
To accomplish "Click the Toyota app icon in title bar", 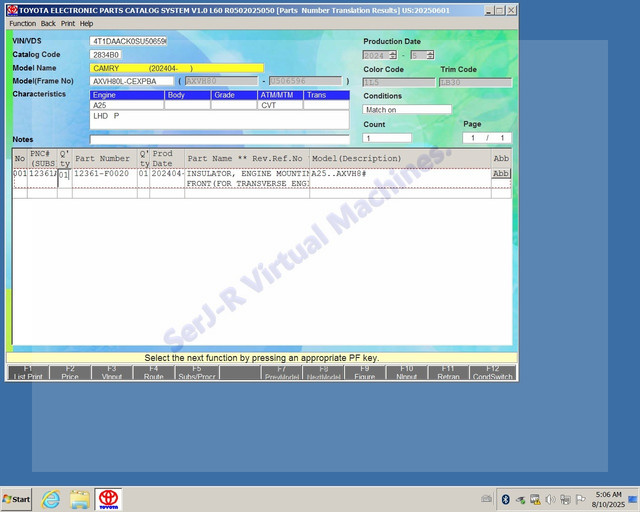I will [x=13, y=10].
